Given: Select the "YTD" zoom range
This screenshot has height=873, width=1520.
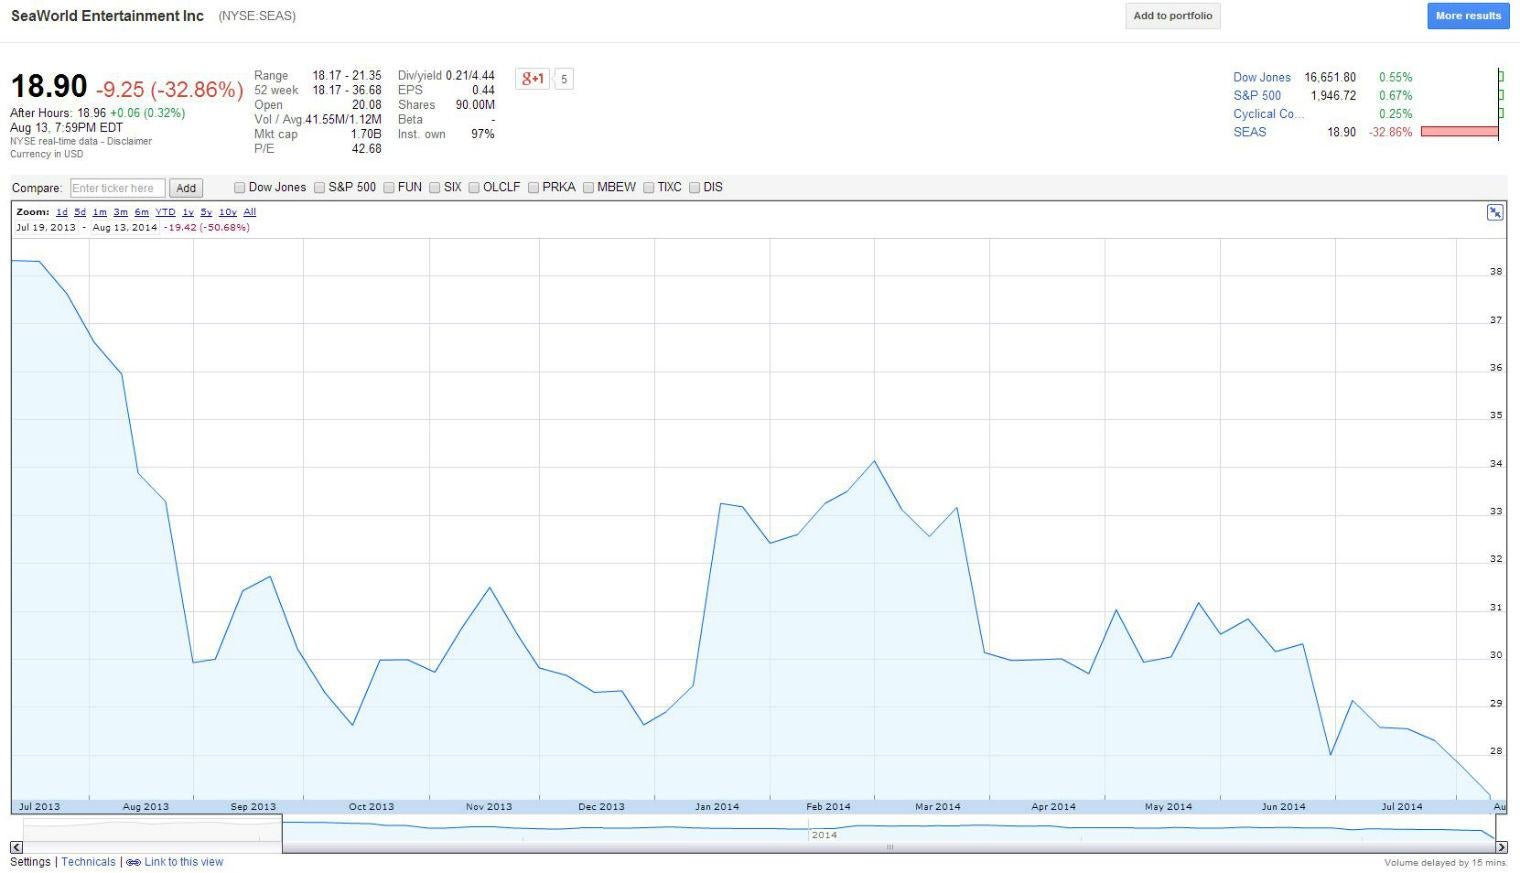Looking at the screenshot, I should pos(163,211).
